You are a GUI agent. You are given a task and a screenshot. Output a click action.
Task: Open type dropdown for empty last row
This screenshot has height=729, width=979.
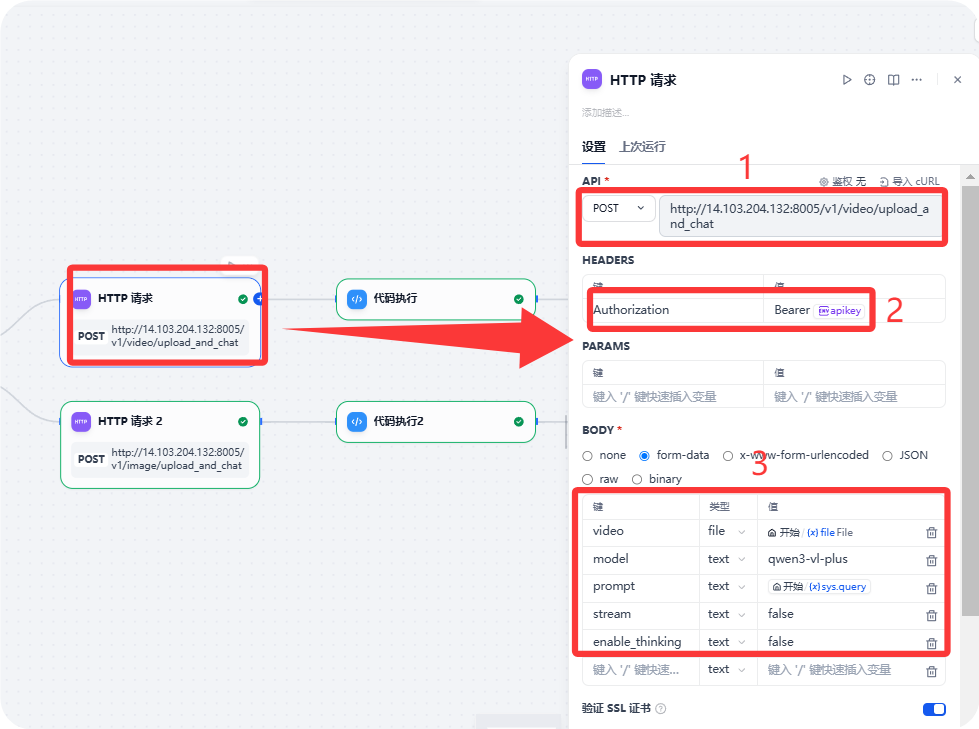[727, 670]
